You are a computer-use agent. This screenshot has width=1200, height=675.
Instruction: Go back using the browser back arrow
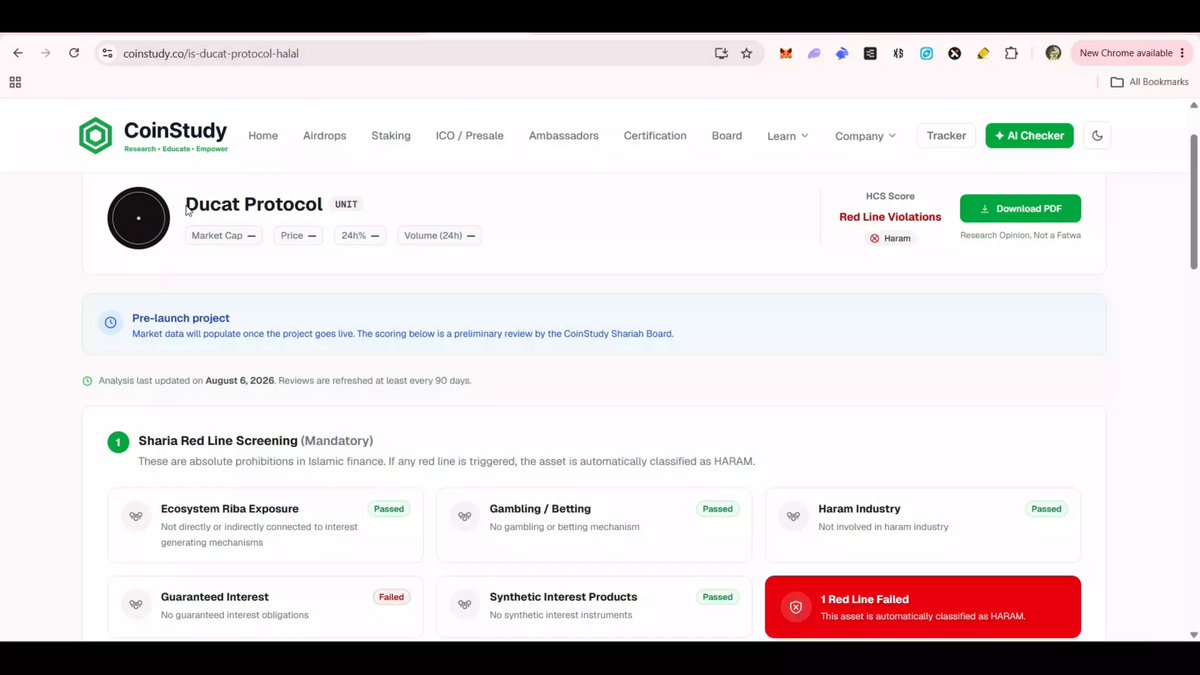click(x=18, y=53)
